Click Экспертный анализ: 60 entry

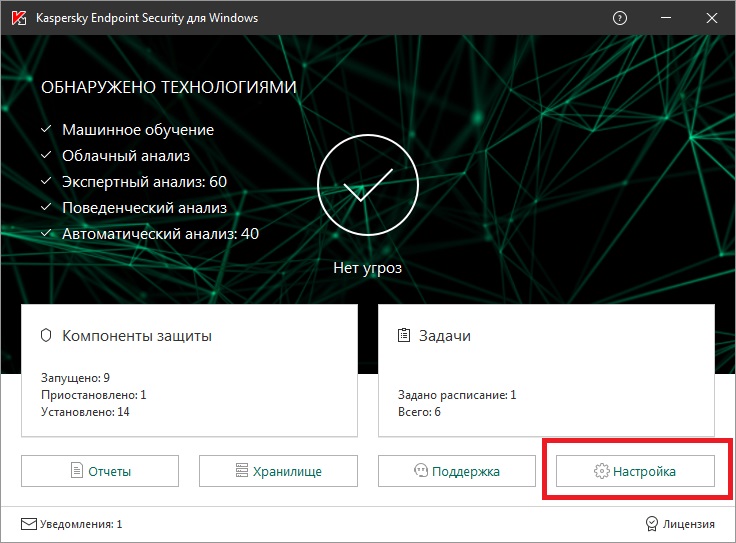[145, 182]
